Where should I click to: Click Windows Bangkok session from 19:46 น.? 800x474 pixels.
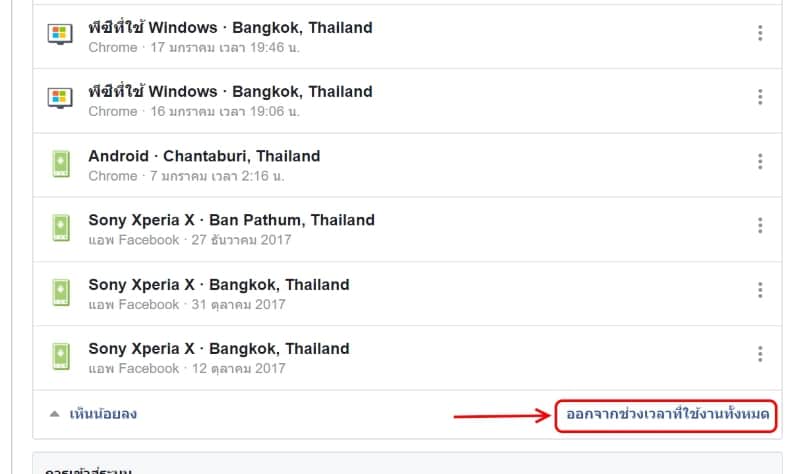coord(230,28)
